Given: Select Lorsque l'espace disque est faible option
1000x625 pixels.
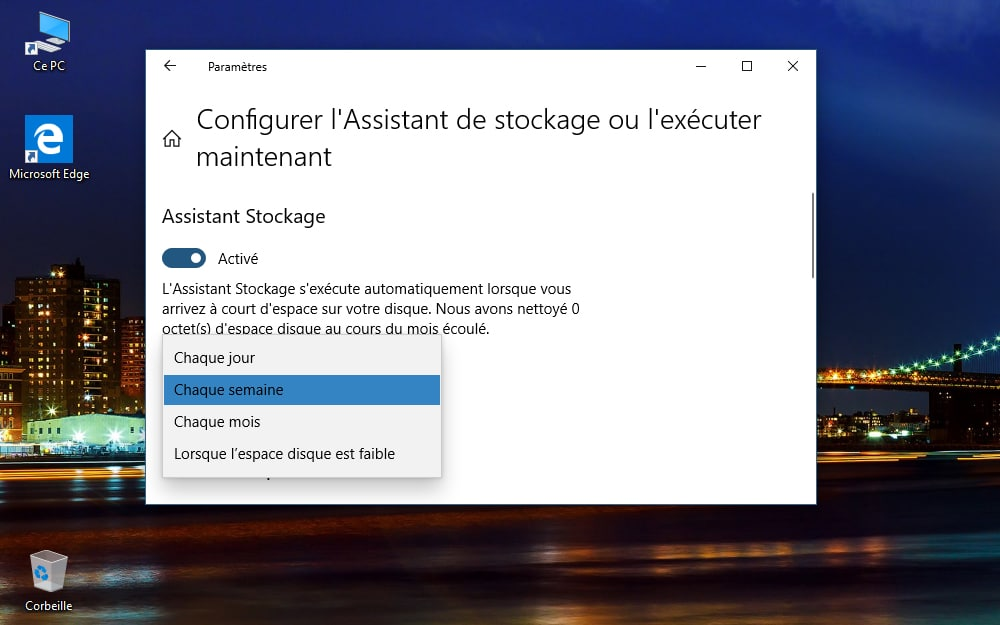Looking at the screenshot, I should (284, 454).
